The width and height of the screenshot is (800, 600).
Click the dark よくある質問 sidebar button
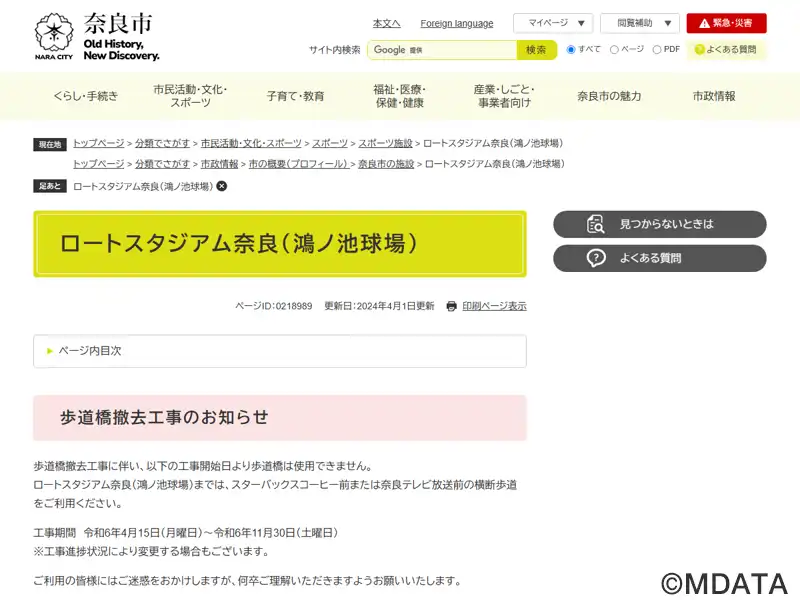660,258
